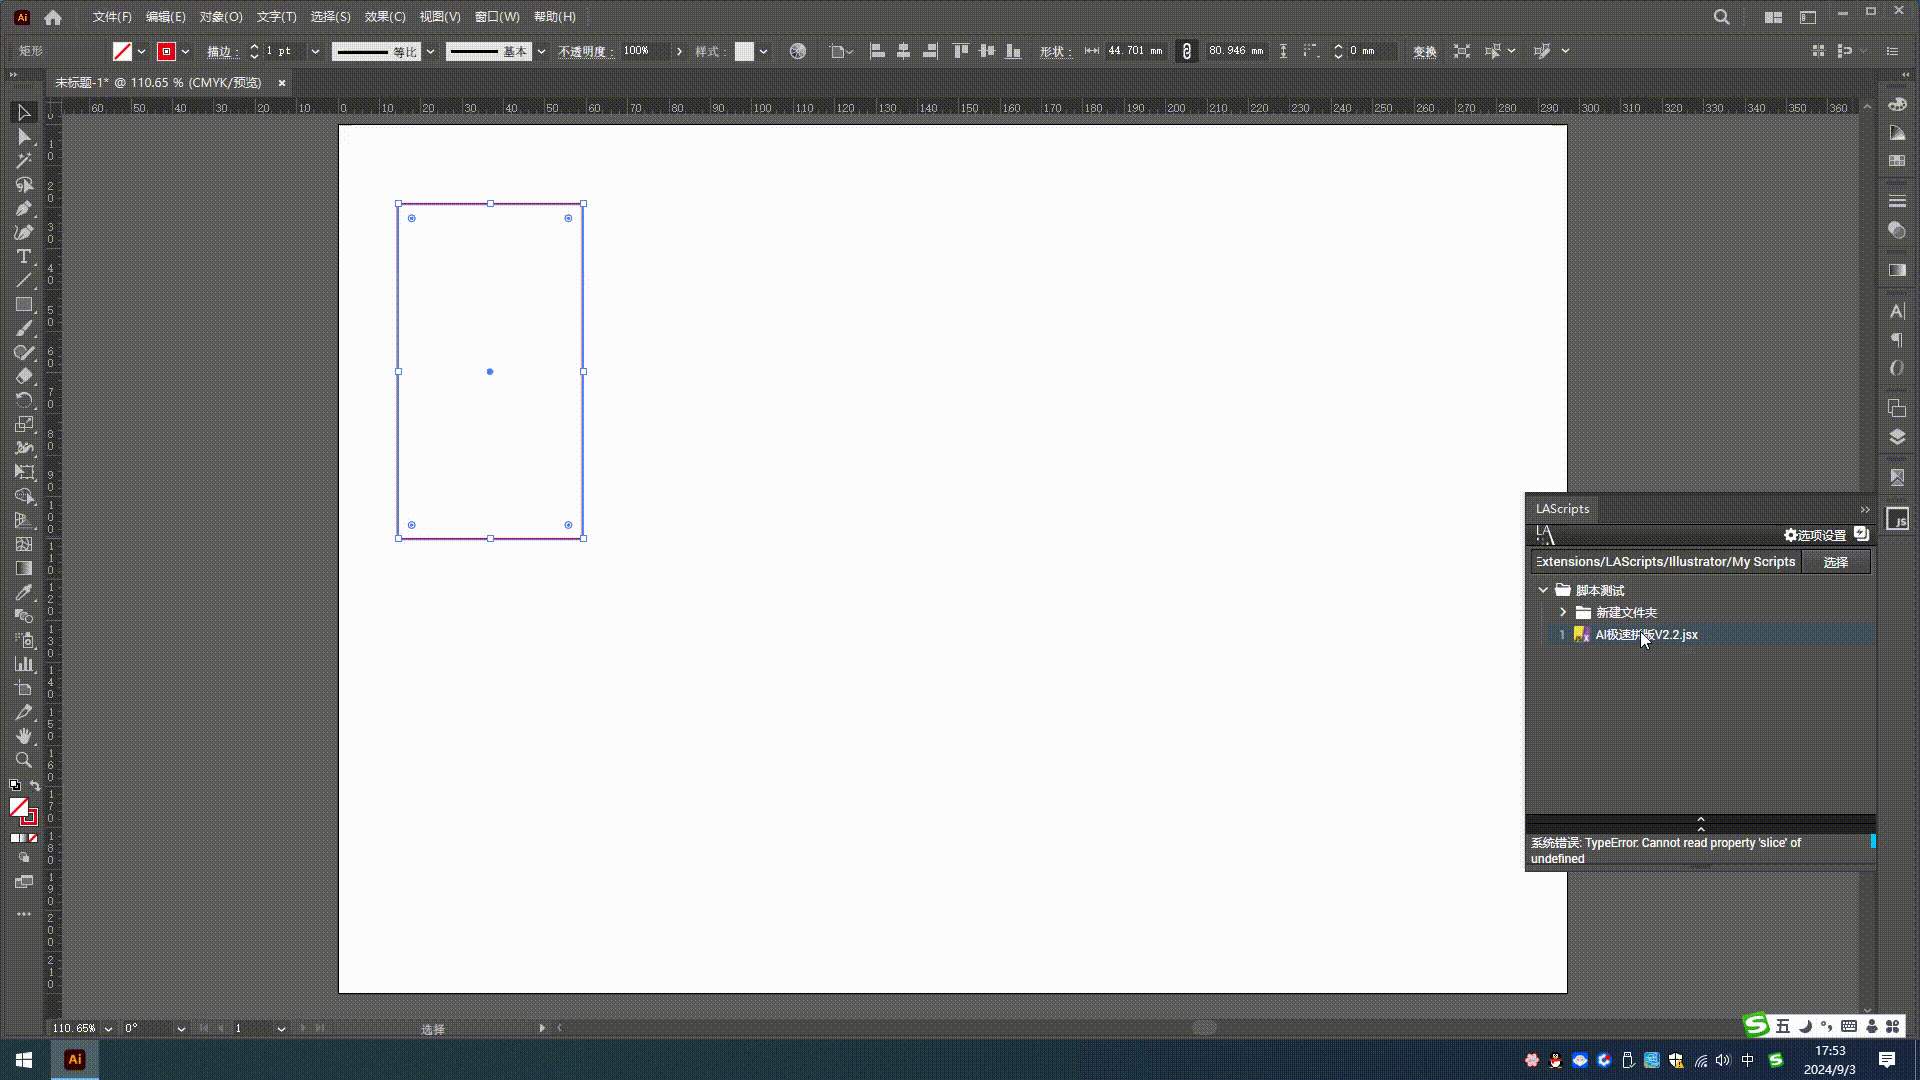Select the Direct Selection tool
Viewport: 1920px width, 1080px height.
tap(23, 136)
